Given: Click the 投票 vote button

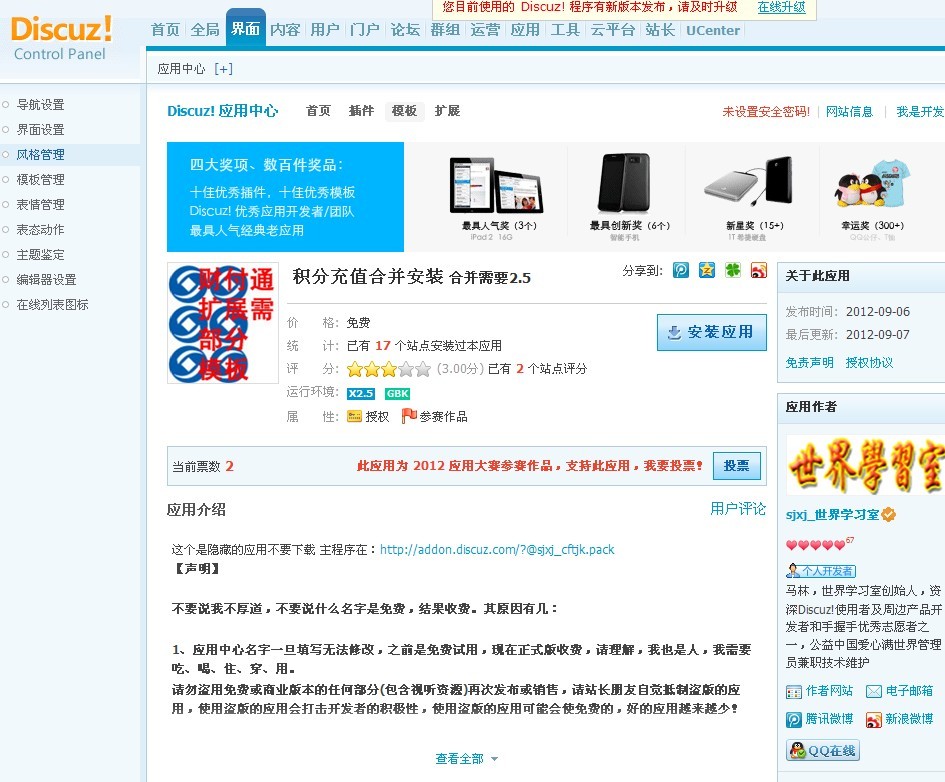Looking at the screenshot, I should click(x=736, y=466).
